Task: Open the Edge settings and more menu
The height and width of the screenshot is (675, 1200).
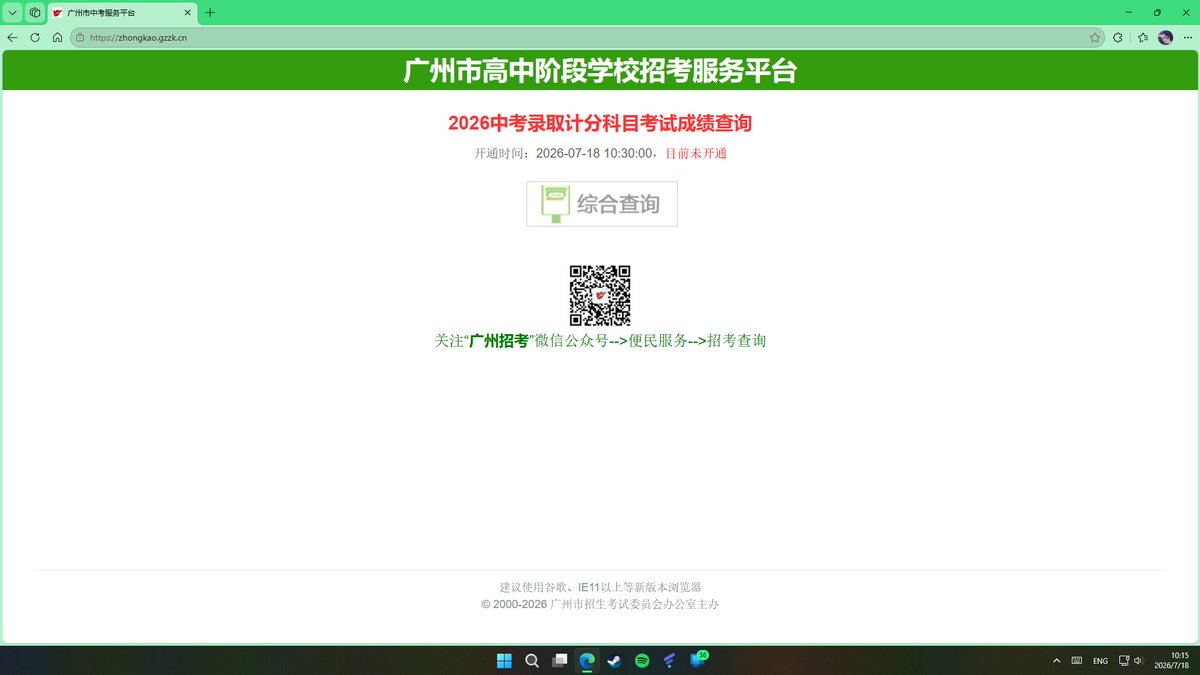Action: tap(1186, 37)
